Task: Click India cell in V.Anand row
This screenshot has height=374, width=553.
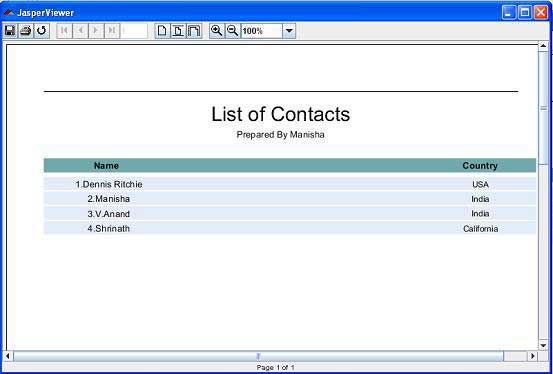Action: [480, 214]
